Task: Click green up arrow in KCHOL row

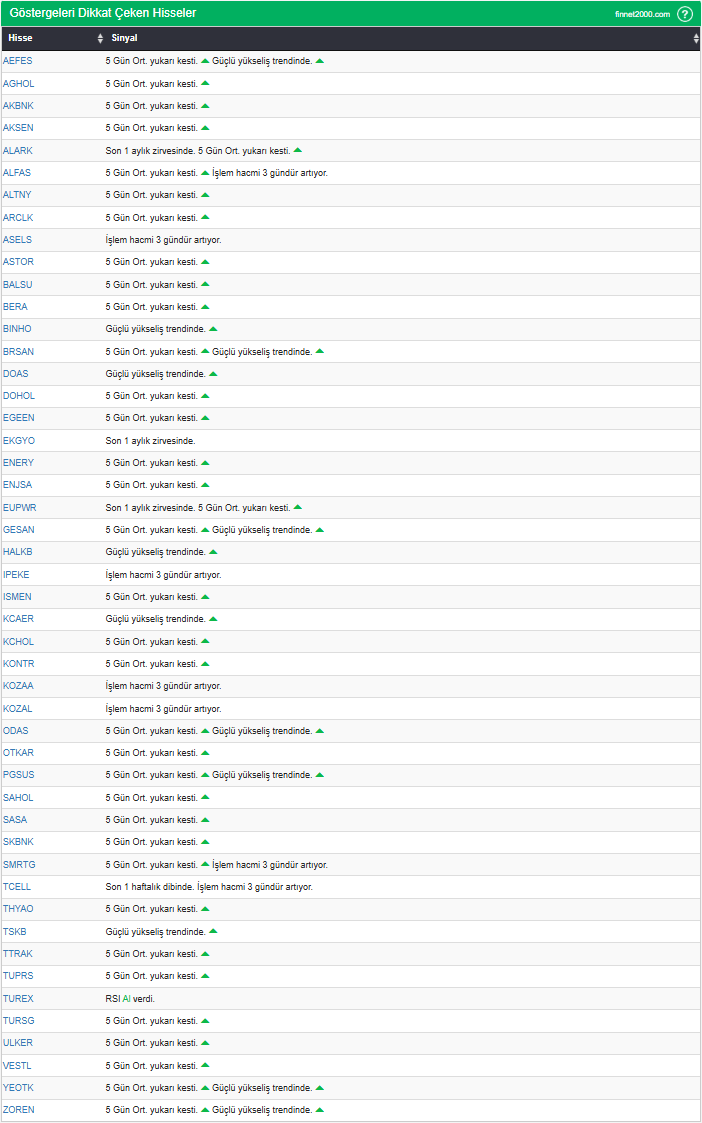Action: pyautogui.click(x=205, y=641)
